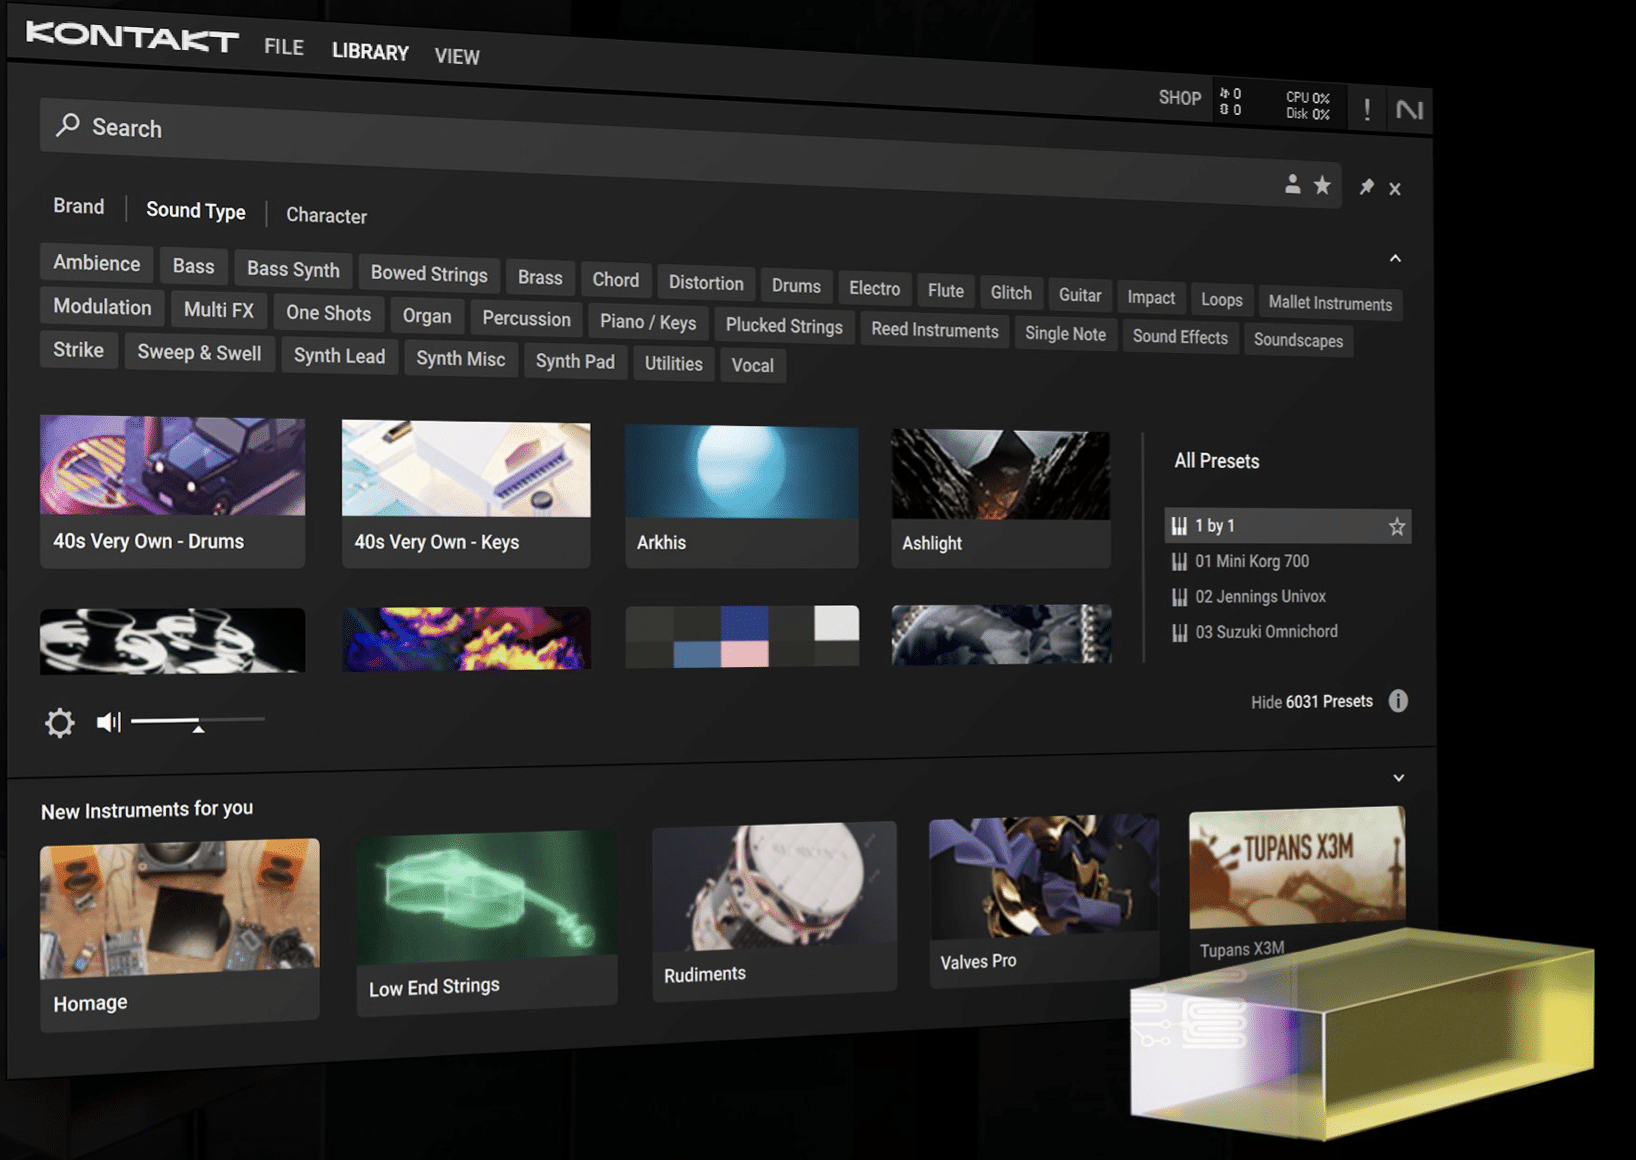Select the Reed Instruments tag
1636x1160 pixels.
click(x=935, y=330)
